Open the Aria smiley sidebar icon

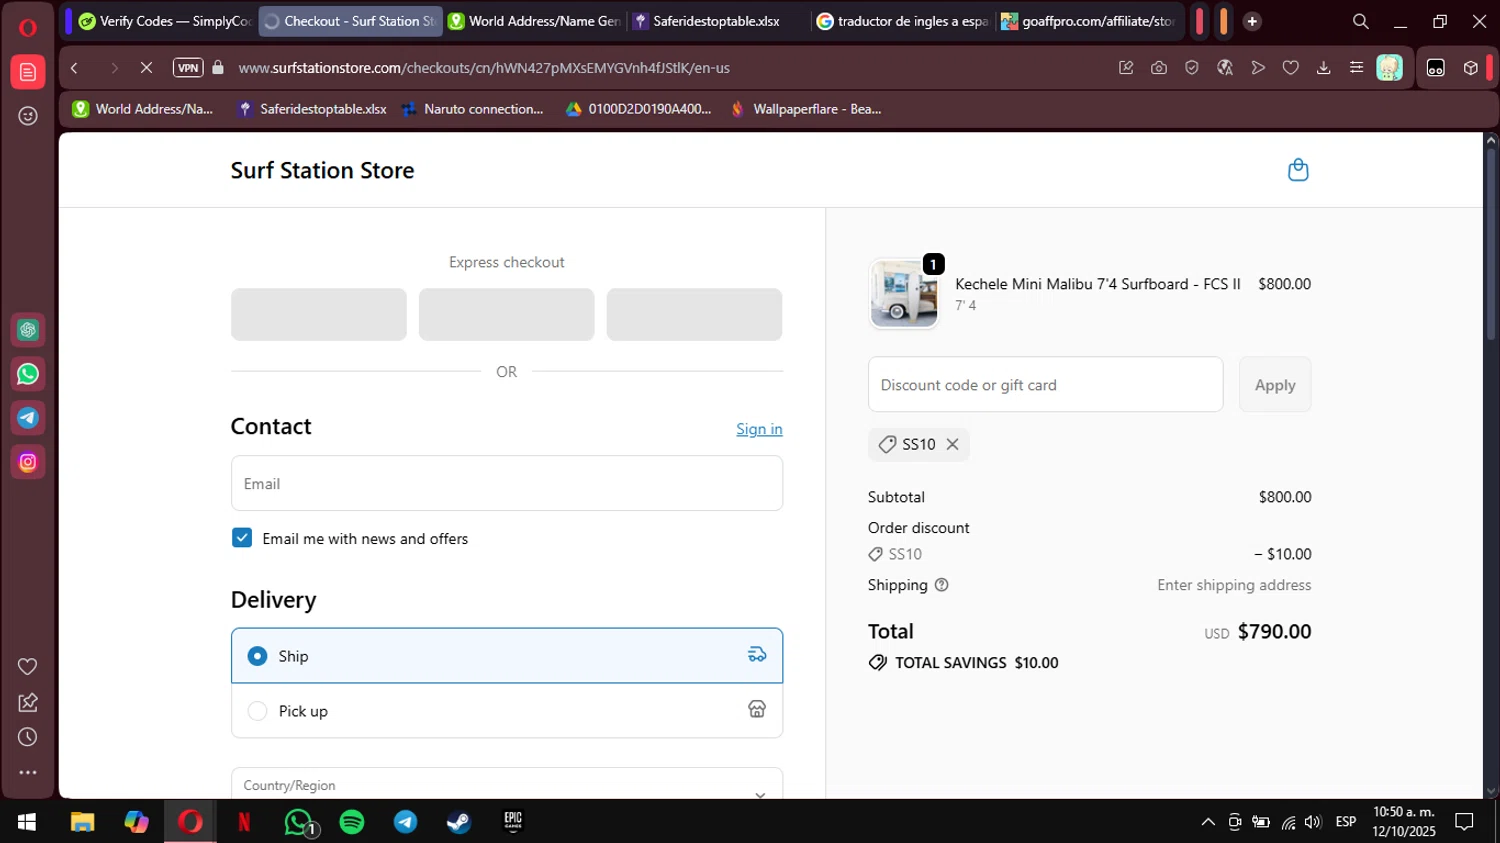28,116
